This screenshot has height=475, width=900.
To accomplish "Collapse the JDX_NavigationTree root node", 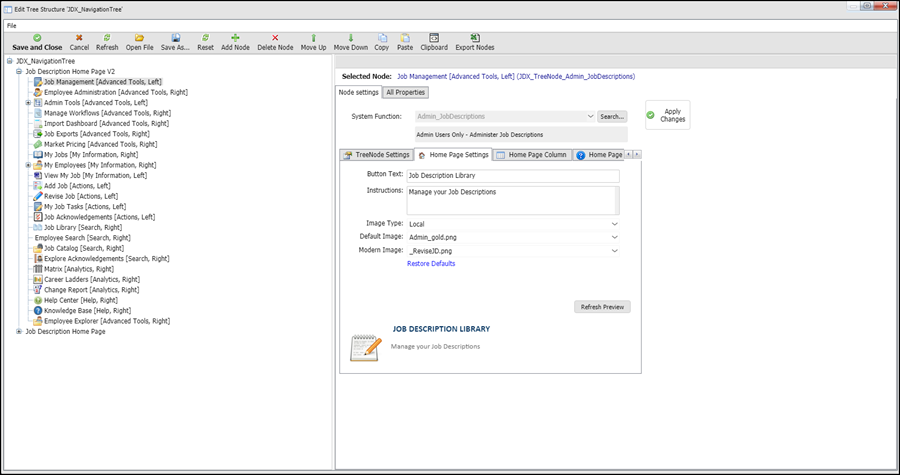I will pos(9,61).
